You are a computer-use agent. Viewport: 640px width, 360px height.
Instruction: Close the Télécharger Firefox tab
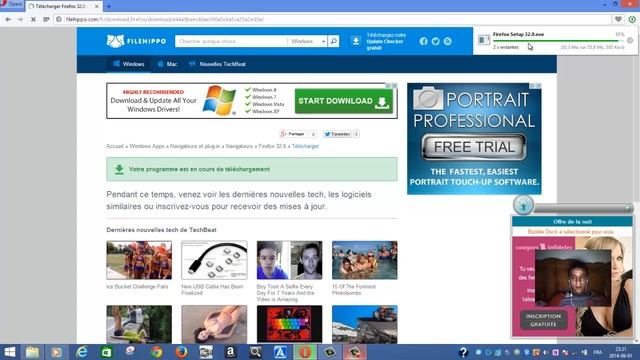click(x=97, y=7)
